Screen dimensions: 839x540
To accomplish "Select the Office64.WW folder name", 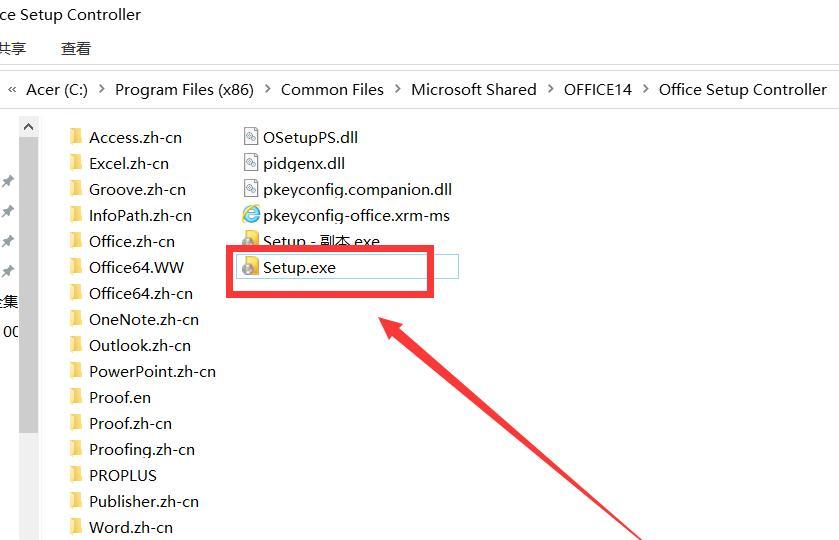I will [x=136, y=267].
